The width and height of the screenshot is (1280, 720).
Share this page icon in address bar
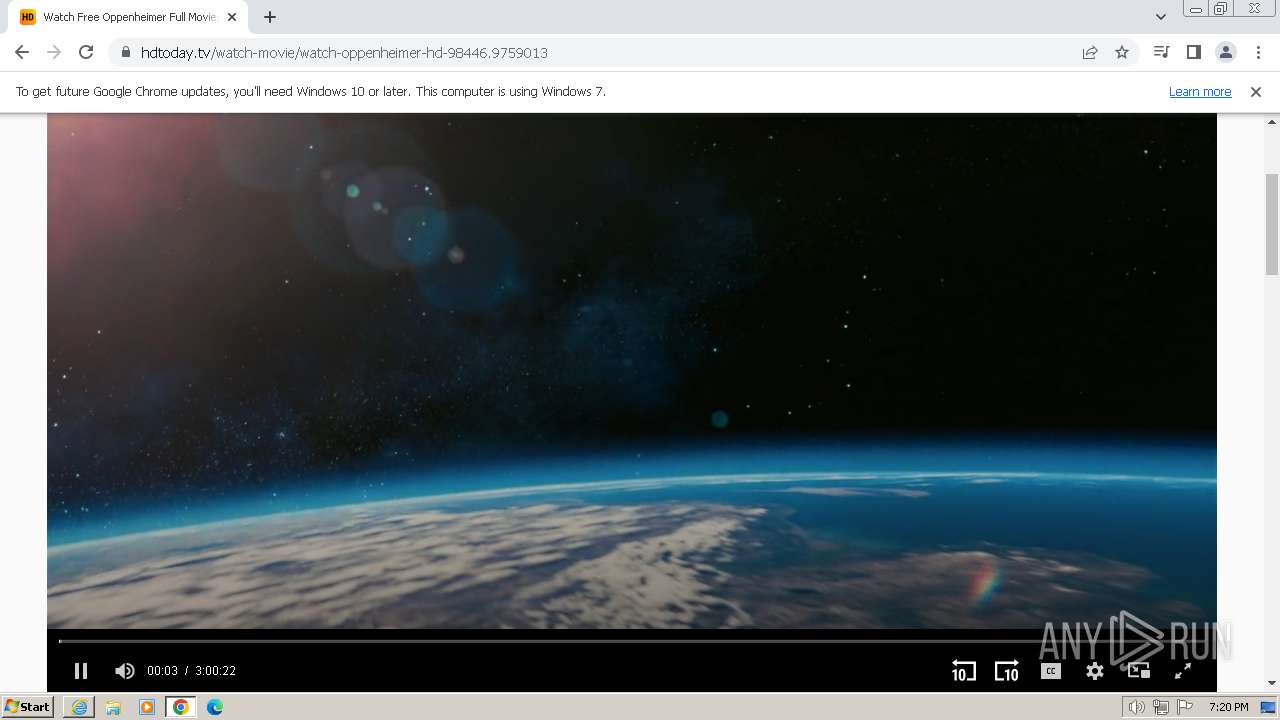(x=1090, y=53)
